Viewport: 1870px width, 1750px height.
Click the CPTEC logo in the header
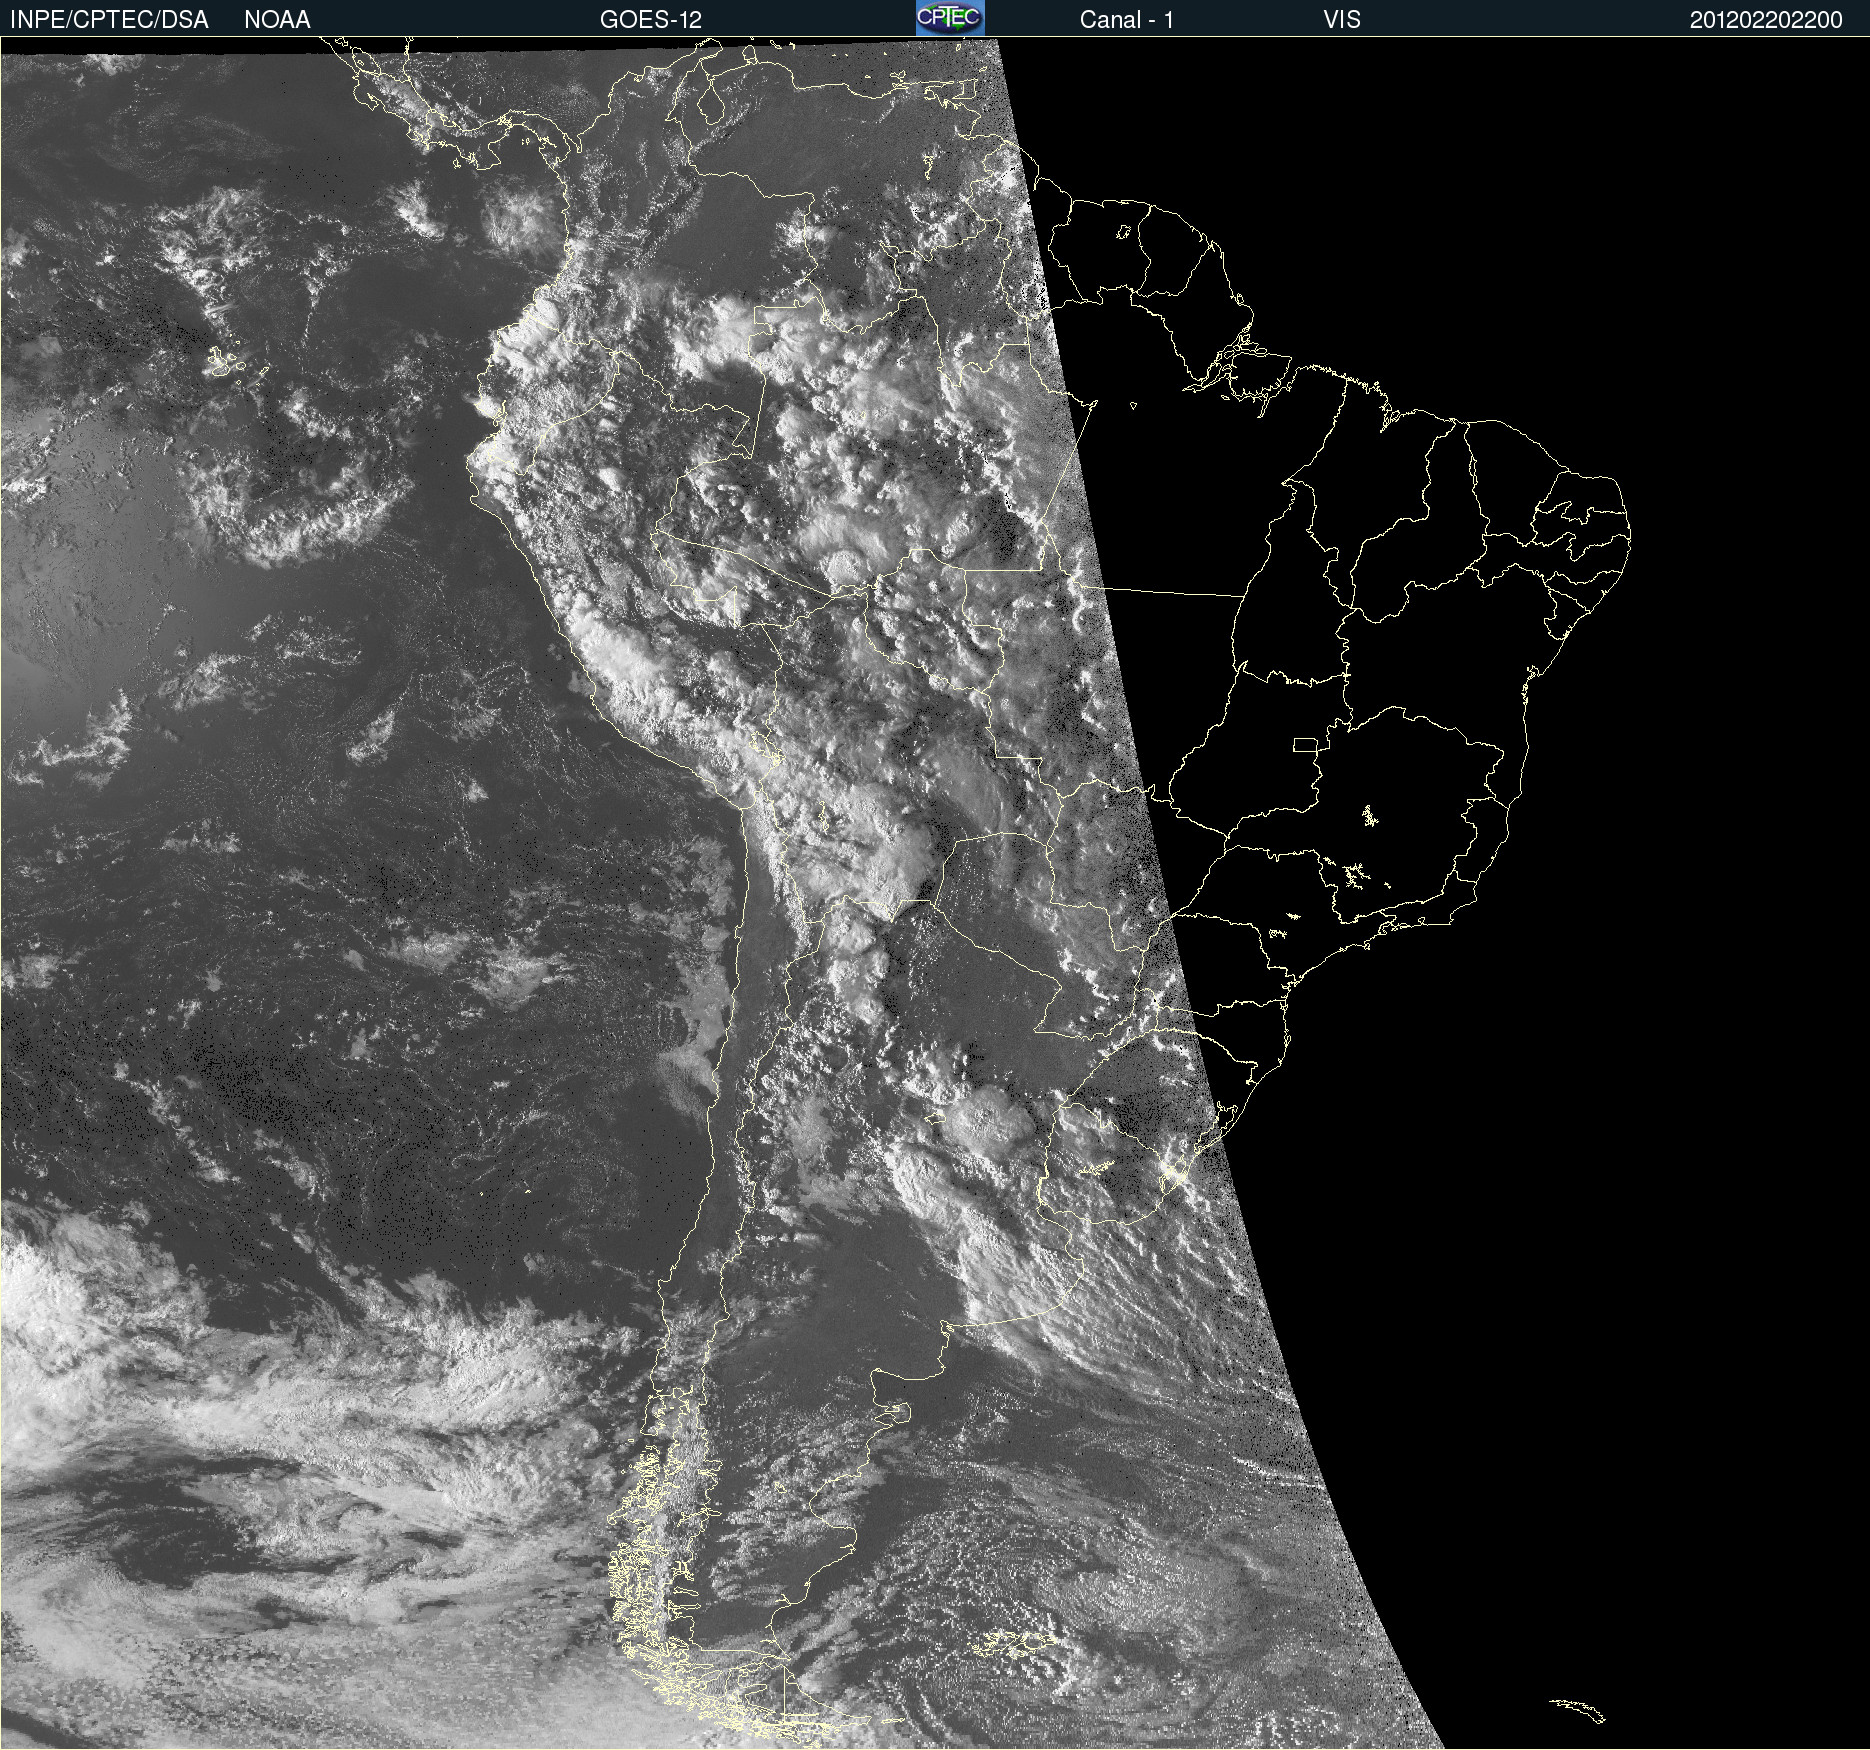[x=950, y=18]
